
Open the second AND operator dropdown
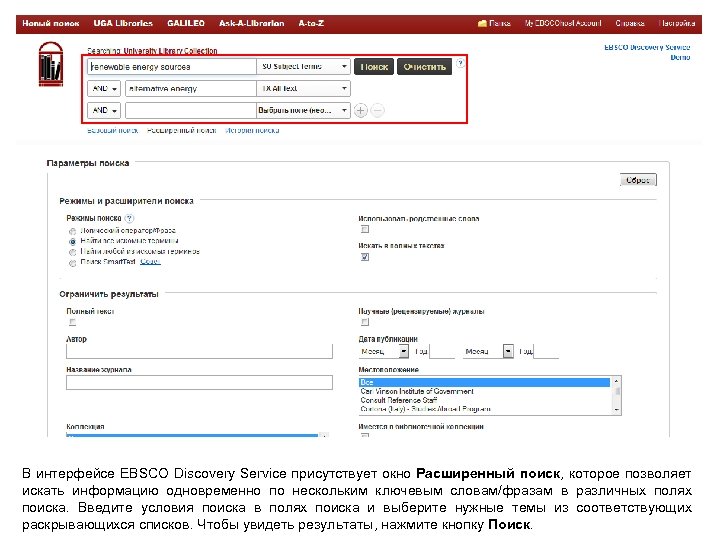point(104,110)
